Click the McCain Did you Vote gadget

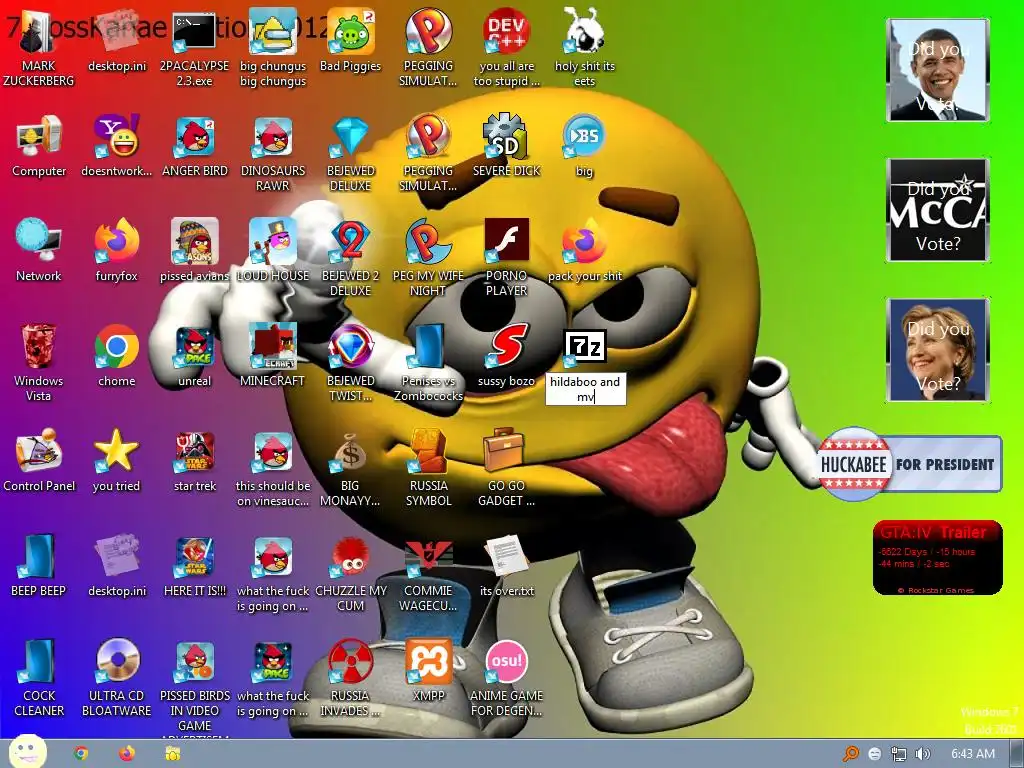coord(938,210)
